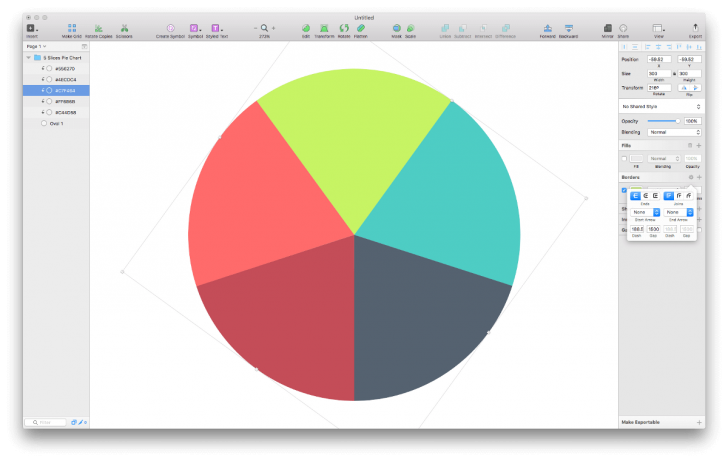The image size is (728, 461).
Task: Click the Scale toolbar icon
Action: pyautogui.click(x=410, y=28)
